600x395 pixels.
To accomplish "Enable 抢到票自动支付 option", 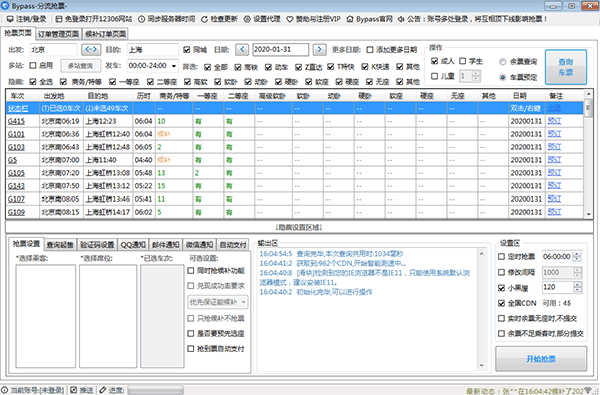I will pos(191,349).
